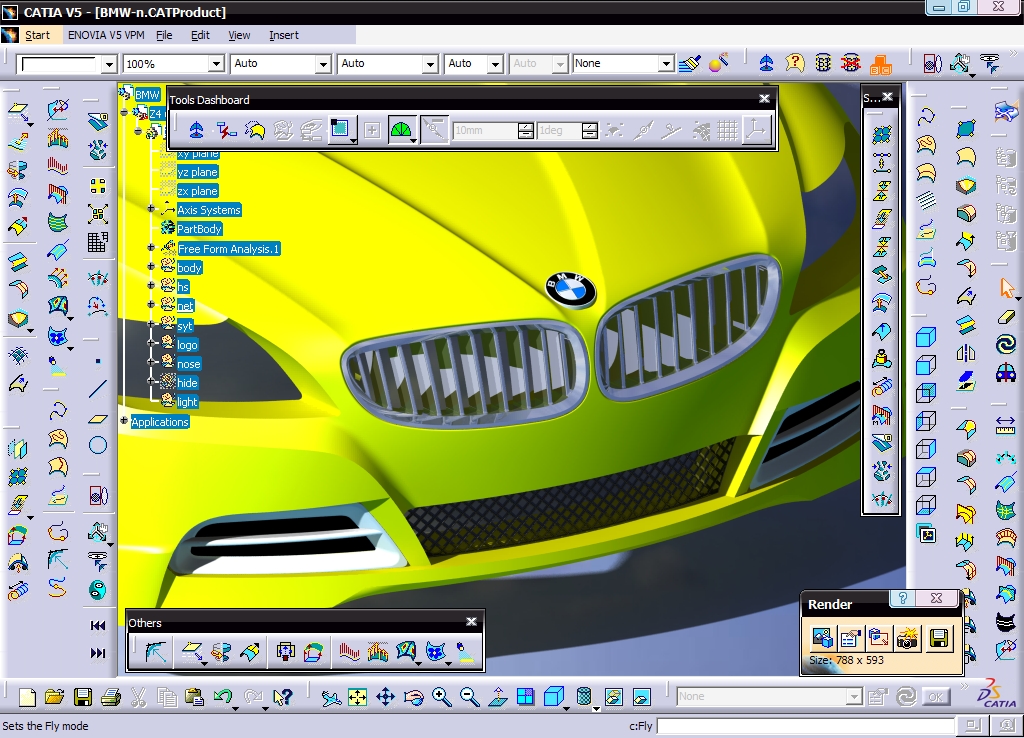
Task: Click the Render panel help question button
Action: tap(903, 598)
